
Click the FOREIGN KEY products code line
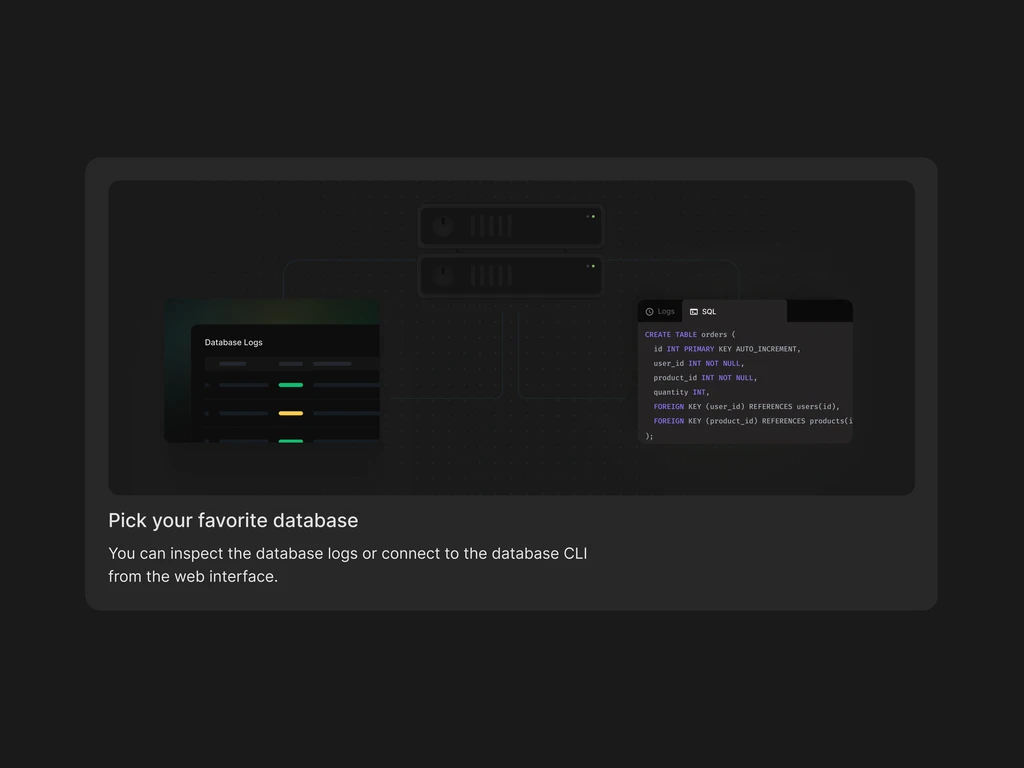pyautogui.click(x=753, y=421)
